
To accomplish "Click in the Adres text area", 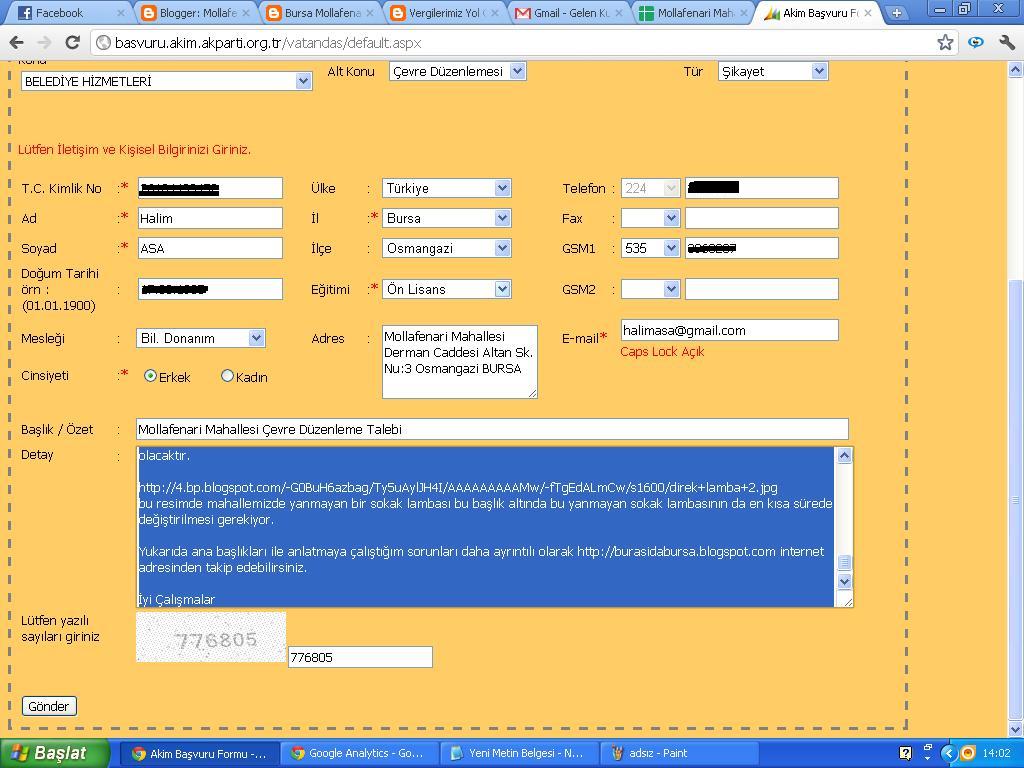I will click(460, 362).
